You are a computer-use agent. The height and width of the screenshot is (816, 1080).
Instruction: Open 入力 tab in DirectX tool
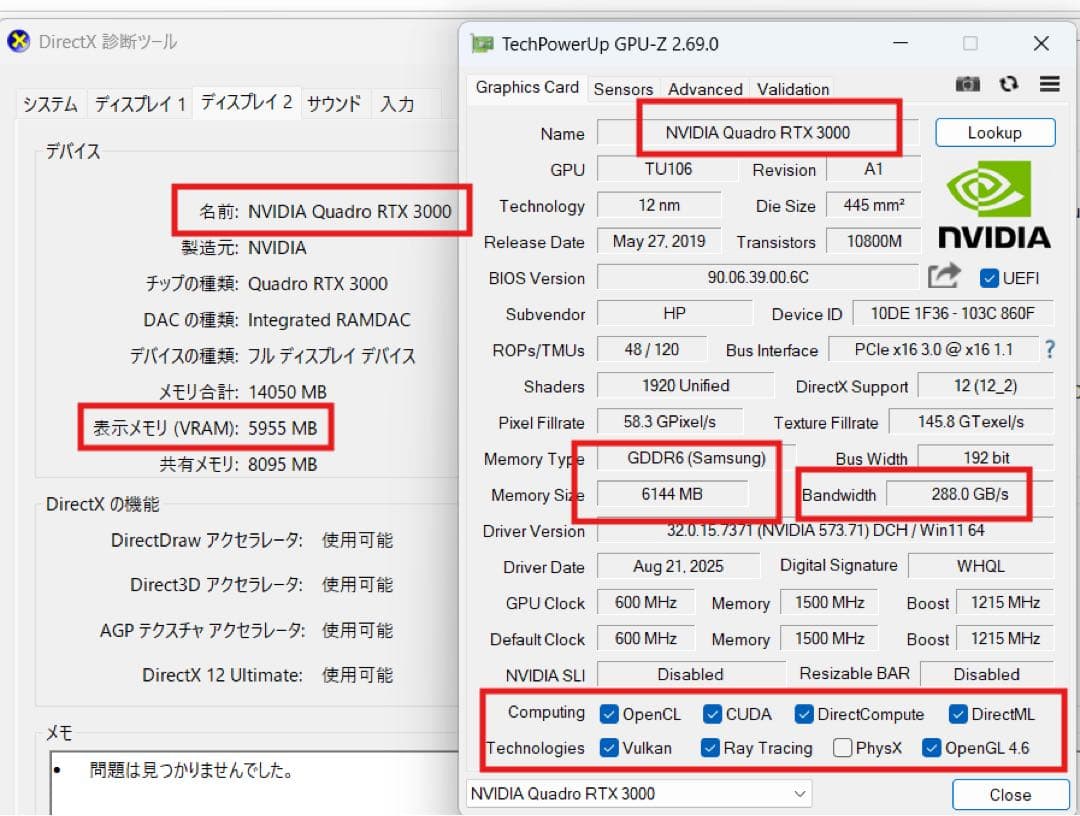(x=397, y=104)
